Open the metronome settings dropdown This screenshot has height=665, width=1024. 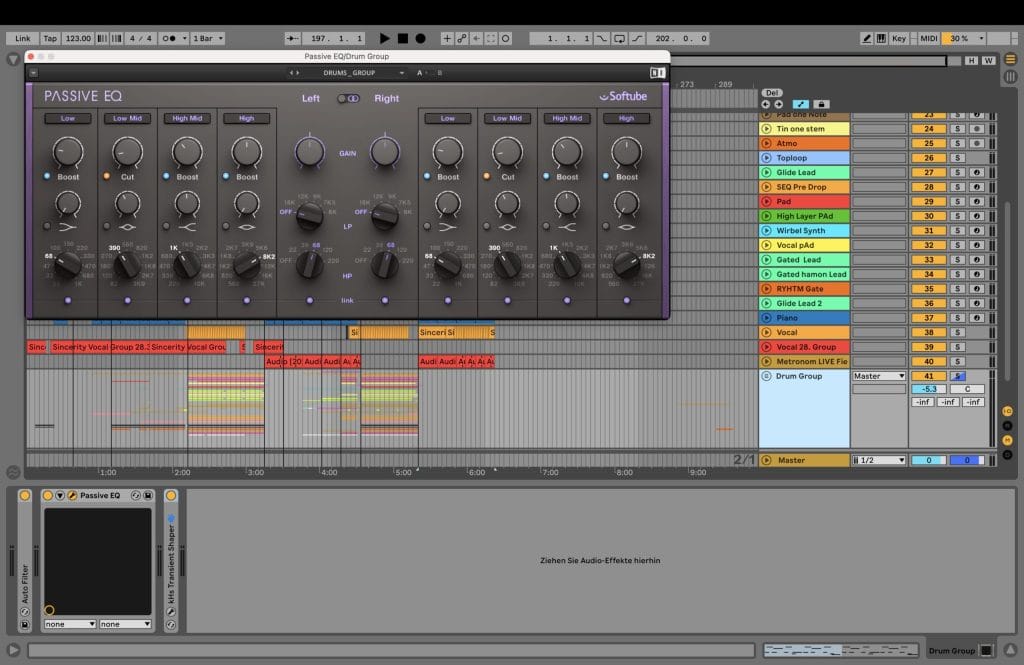point(184,39)
